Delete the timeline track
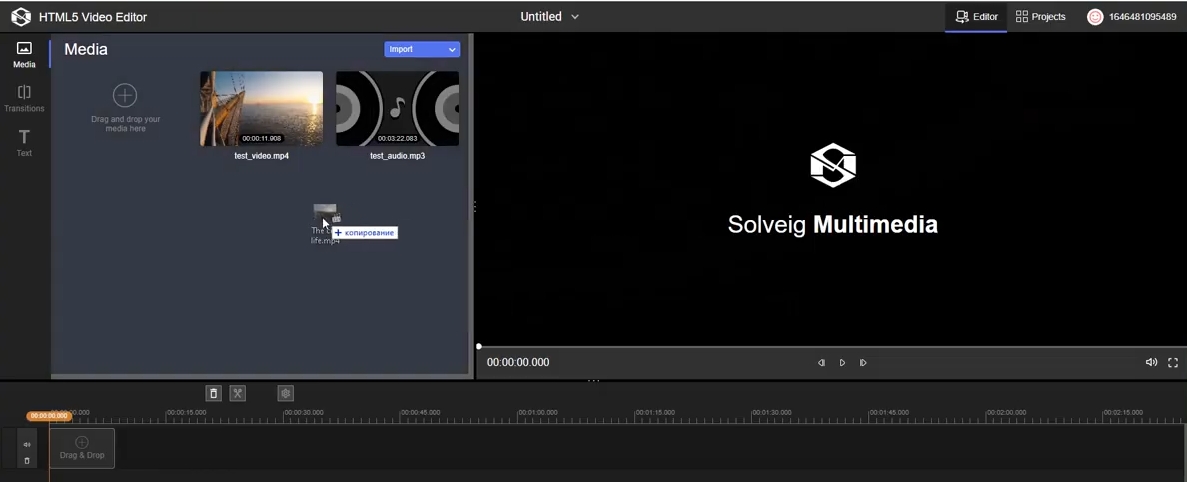The width and height of the screenshot is (1187, 482). tap(27, 460)
